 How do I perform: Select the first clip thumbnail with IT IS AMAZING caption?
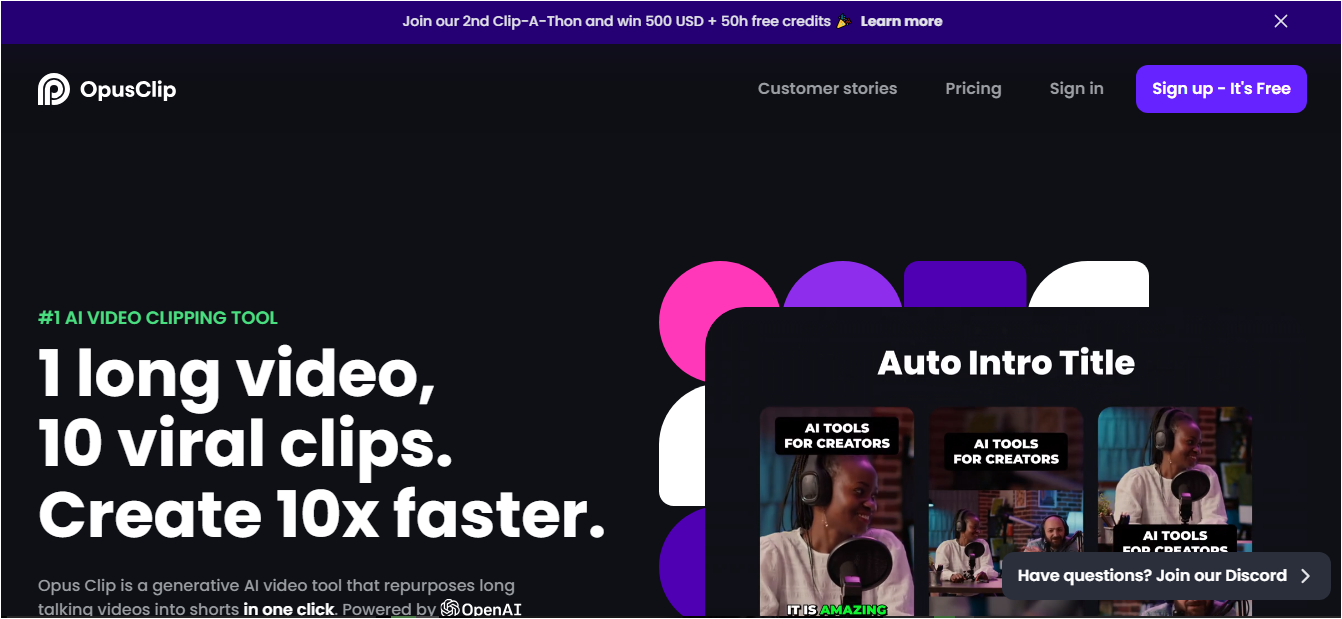click(837, 511)
